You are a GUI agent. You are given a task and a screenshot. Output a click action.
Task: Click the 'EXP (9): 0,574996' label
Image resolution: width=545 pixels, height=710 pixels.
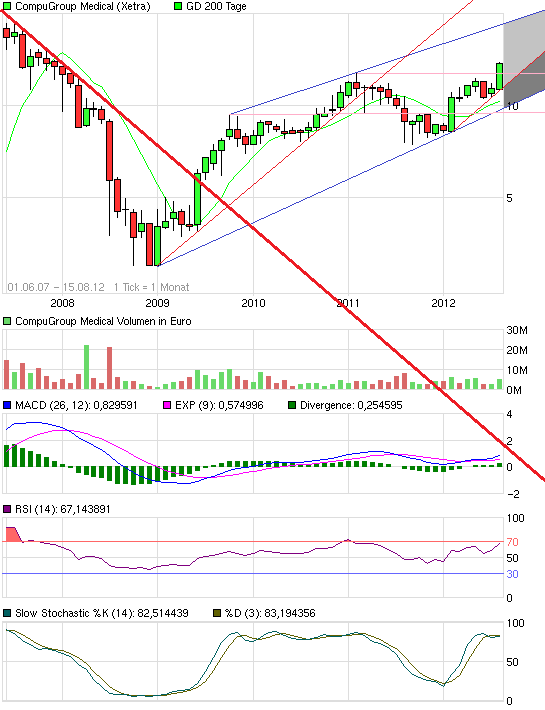point(219,405)
